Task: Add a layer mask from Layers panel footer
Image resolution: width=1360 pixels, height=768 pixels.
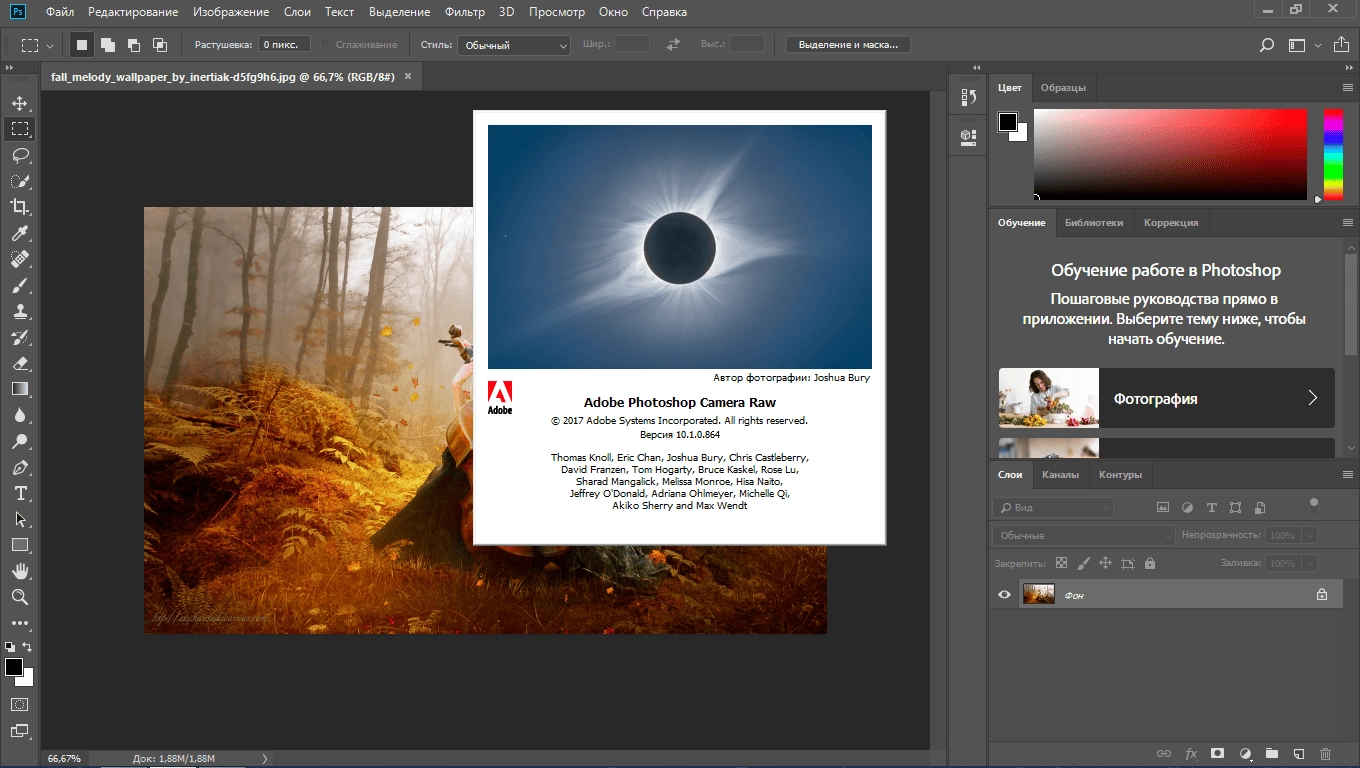Action: pos(1218,753)
